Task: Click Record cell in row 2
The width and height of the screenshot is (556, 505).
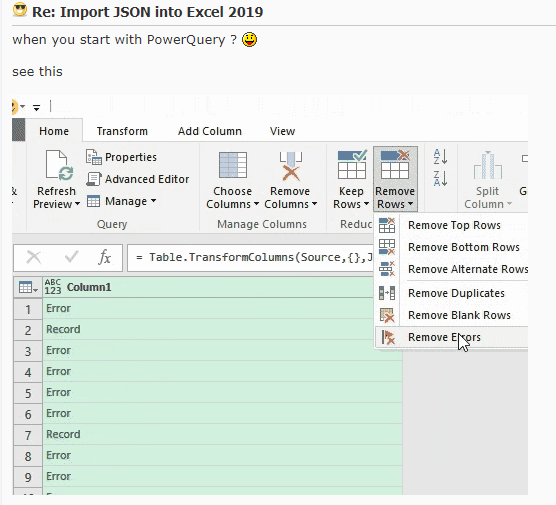Action: (223, 329)
